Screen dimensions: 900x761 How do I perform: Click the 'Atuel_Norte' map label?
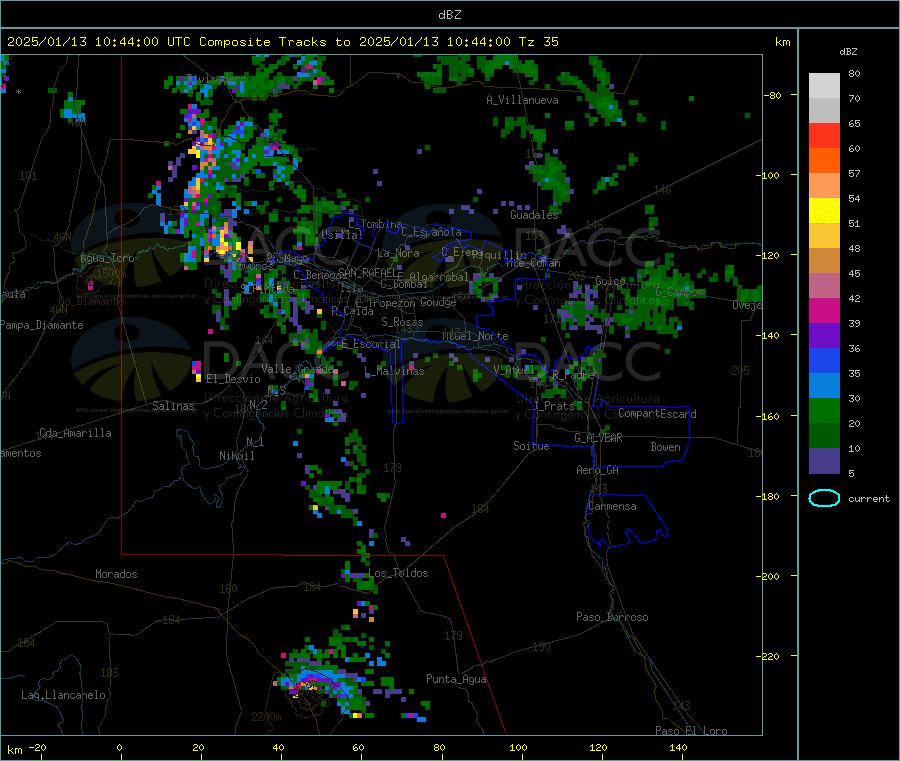point(475,336)
